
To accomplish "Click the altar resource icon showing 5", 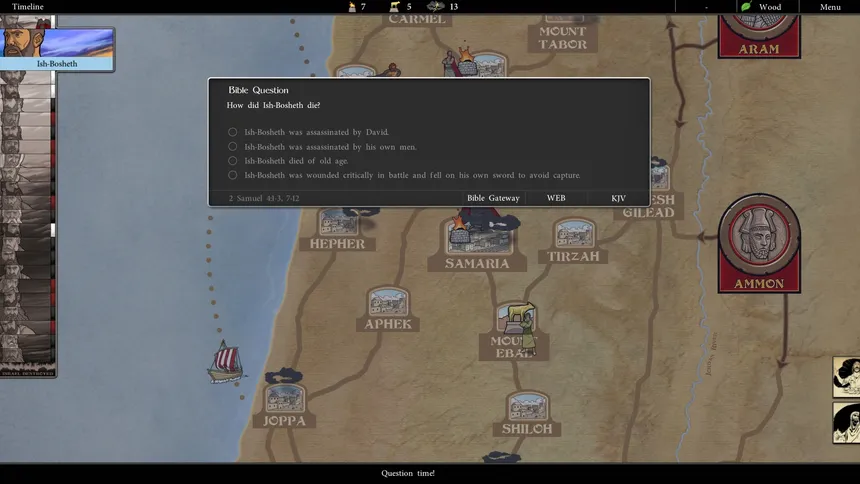I will (x=394, y=7).
